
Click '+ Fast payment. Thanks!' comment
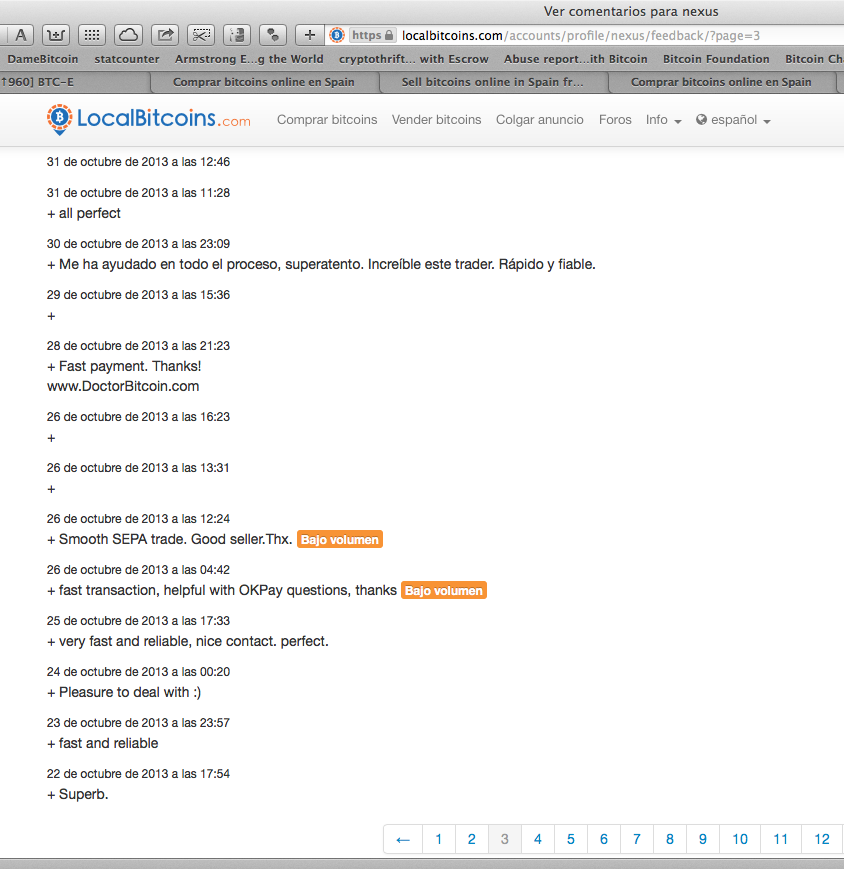coord(124,366)
